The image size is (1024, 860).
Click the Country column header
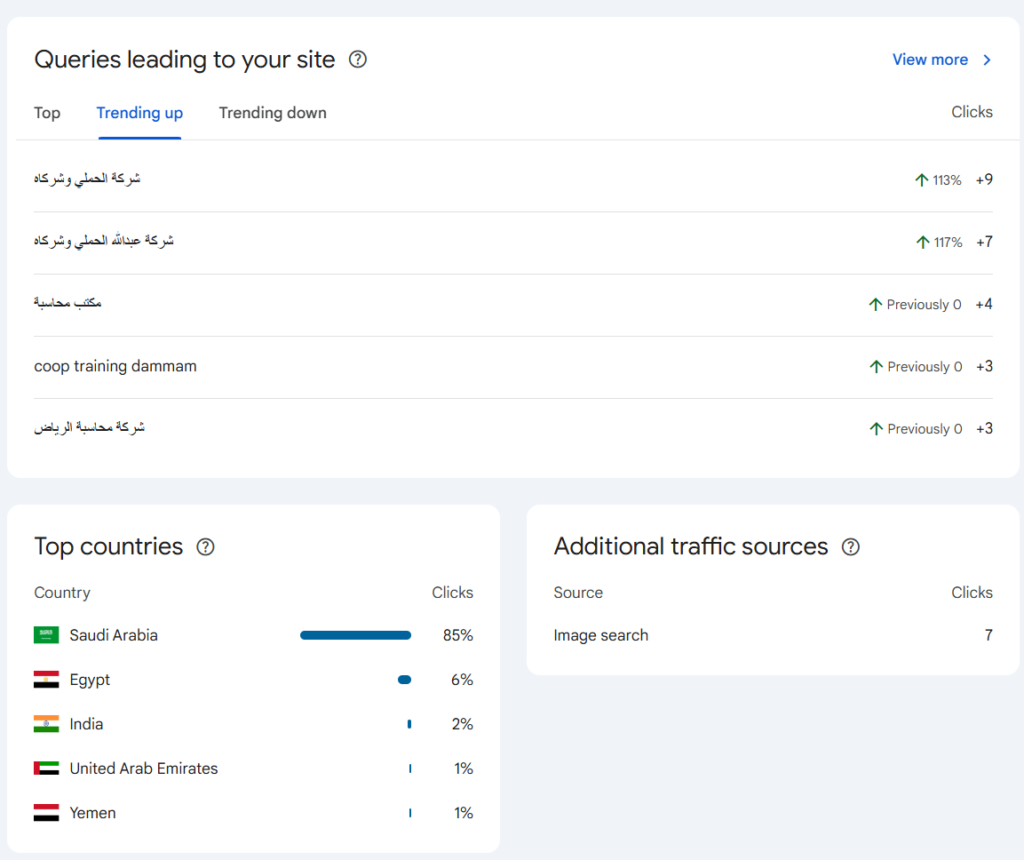coord(62,592)
